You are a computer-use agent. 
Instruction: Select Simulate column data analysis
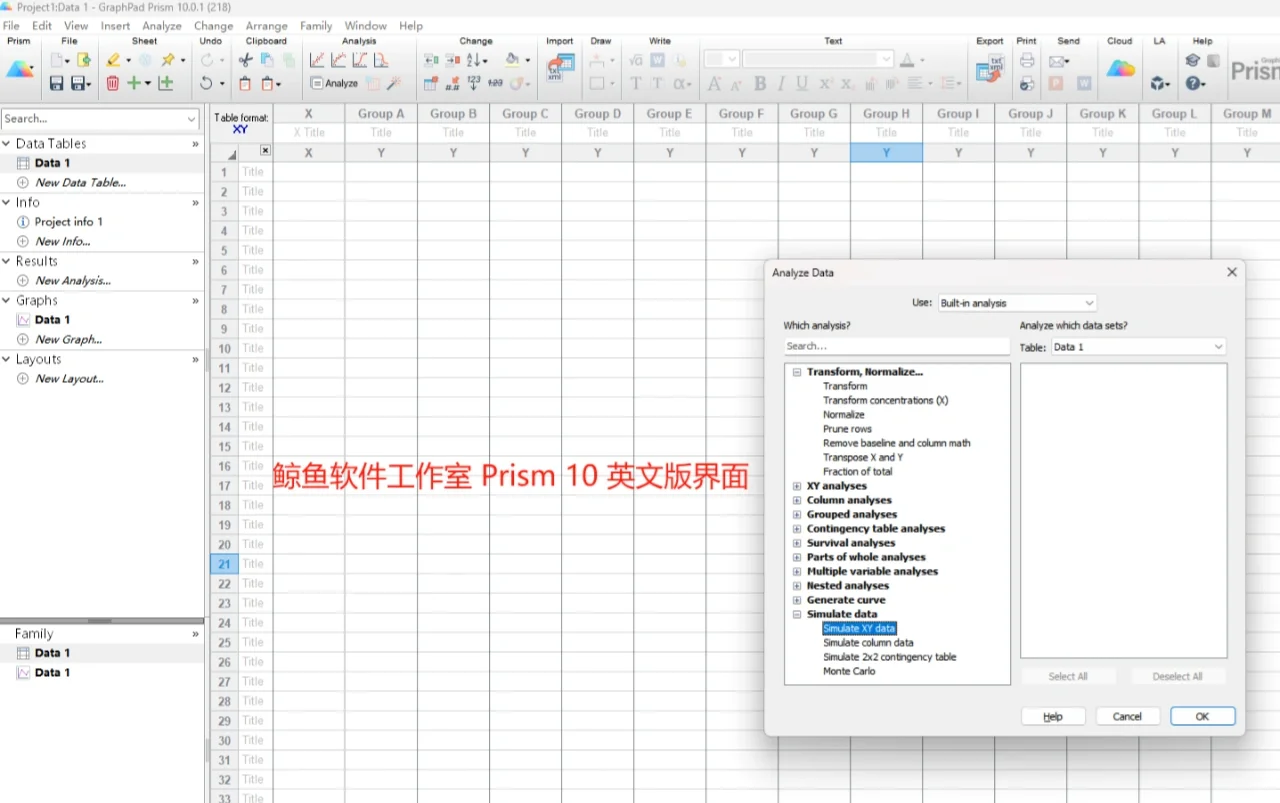868,643
